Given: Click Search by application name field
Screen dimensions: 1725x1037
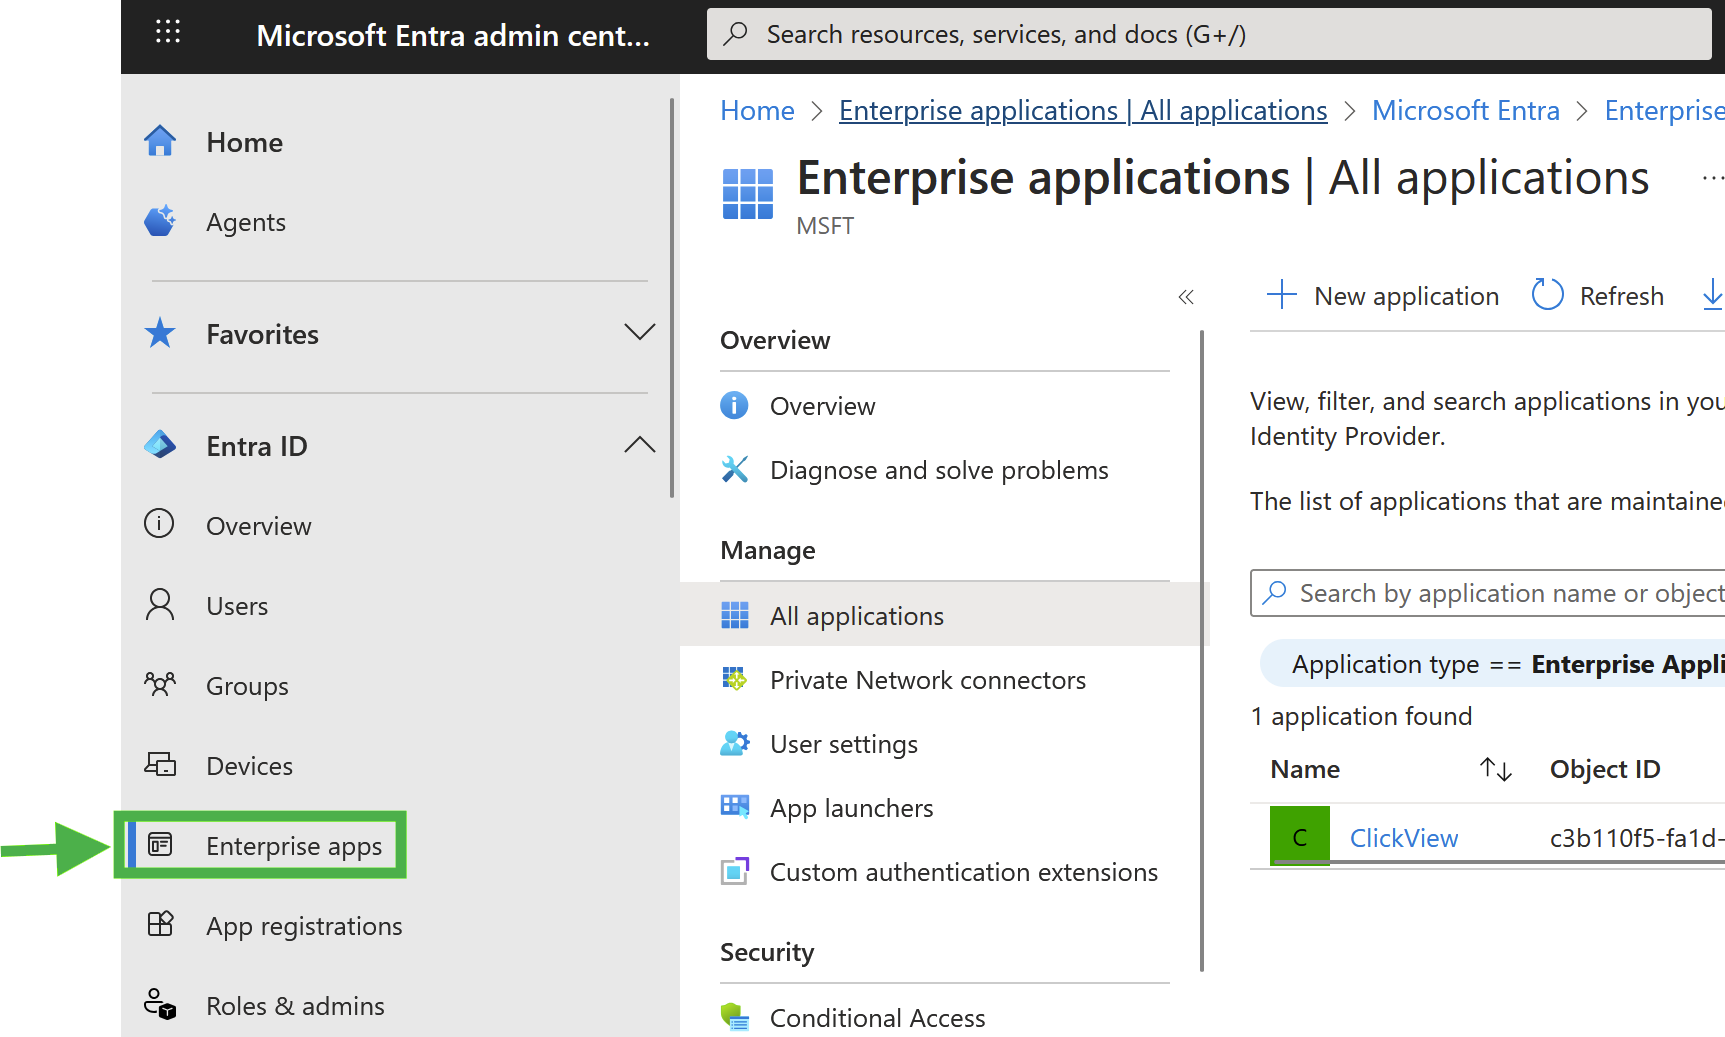Looking at the screenshot, I should 1488,593.
